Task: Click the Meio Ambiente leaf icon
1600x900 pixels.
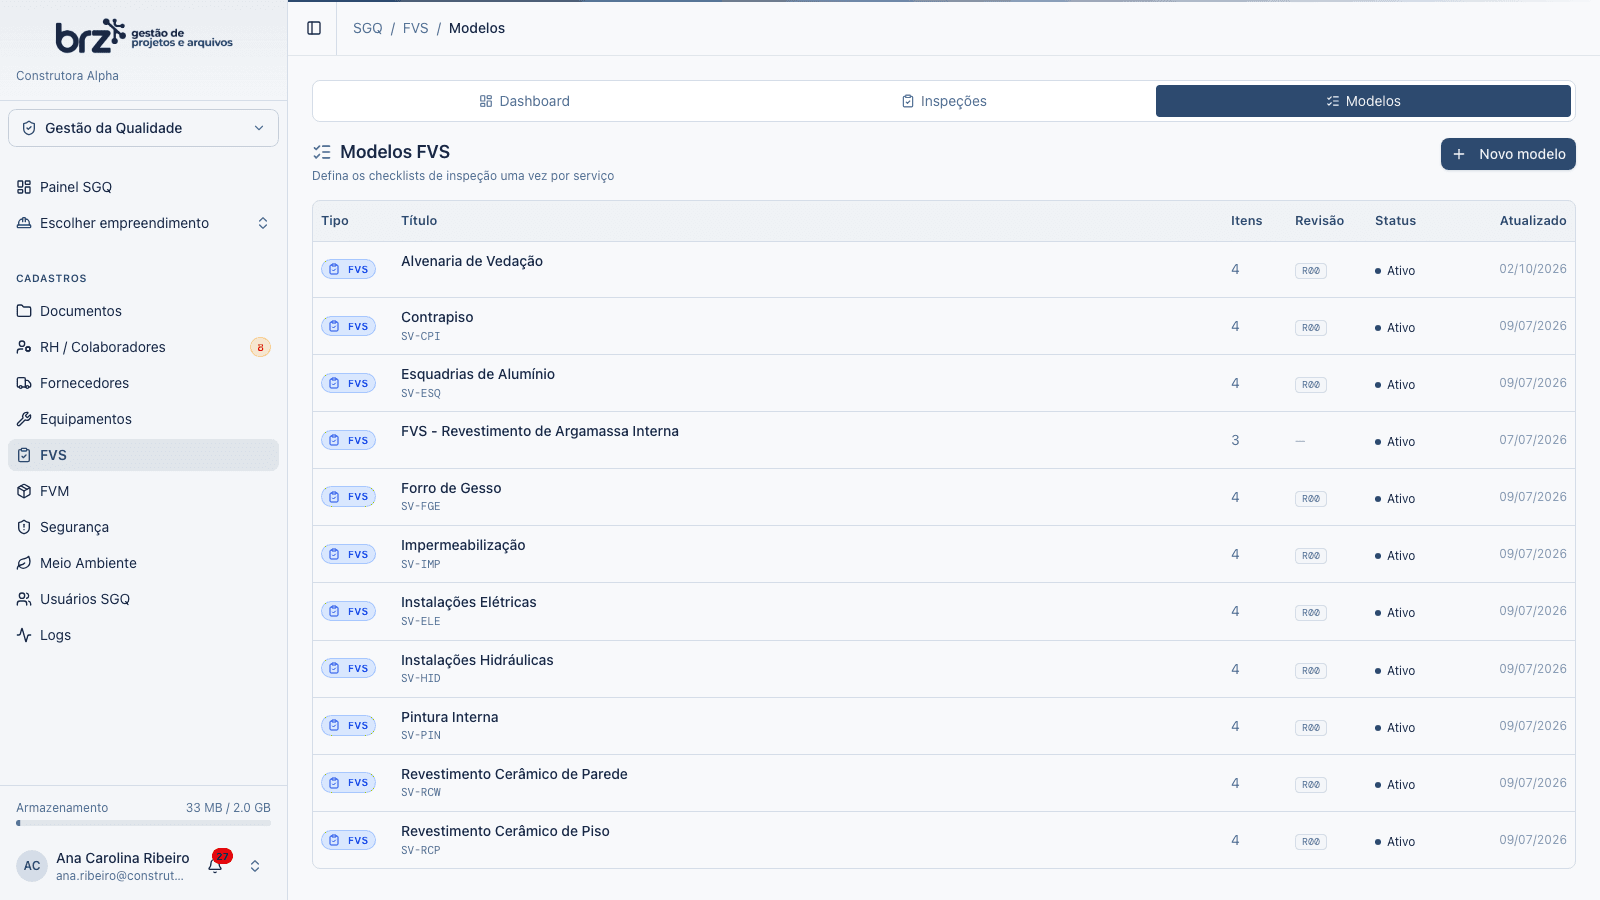Action: (24, 563)
